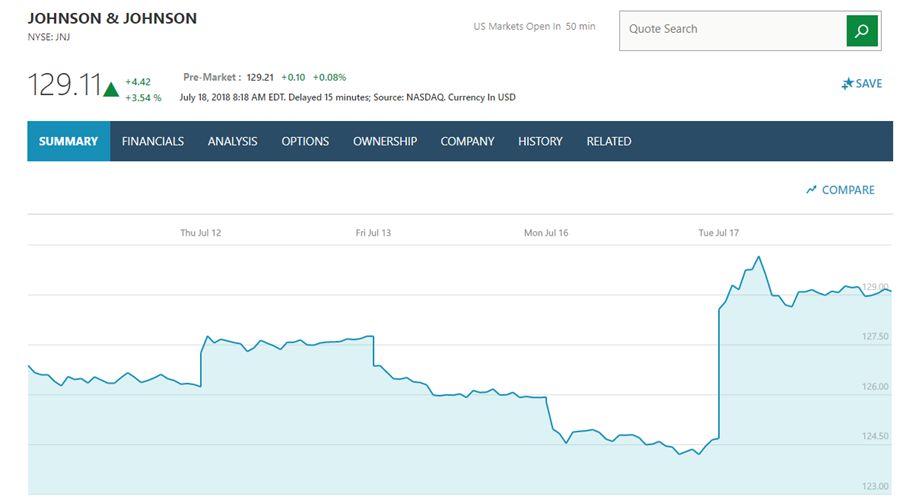Click the 124.50 y-axis label
The height and width of the screenshot is (500, 900).
point(875,436)
